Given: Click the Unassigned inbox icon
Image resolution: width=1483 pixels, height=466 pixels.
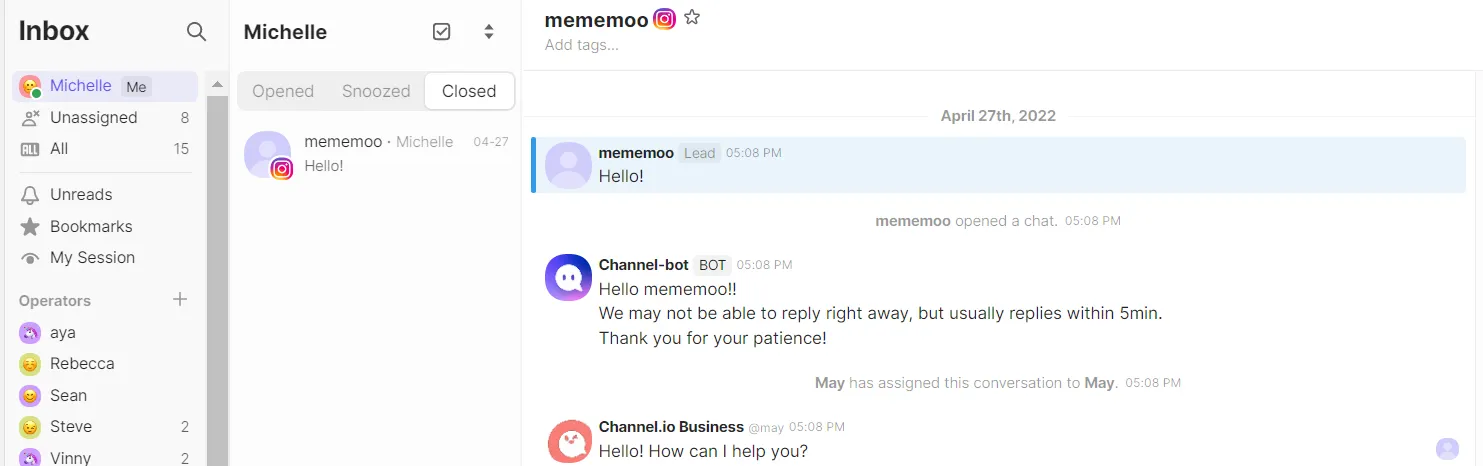Looking at the screenshot, I should click(x=31, y=118).
